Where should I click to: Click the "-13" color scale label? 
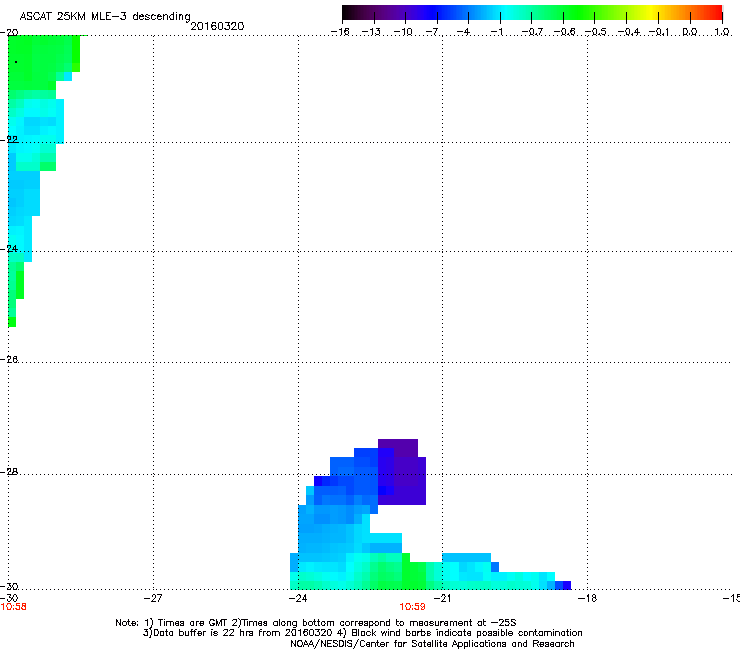point(371,32)
